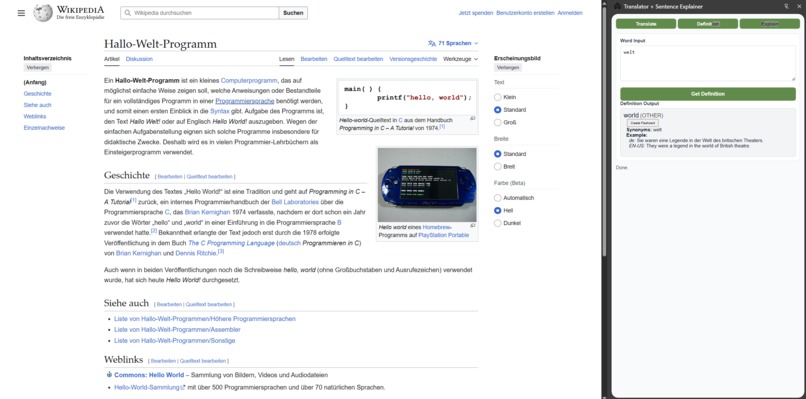Click Quelltext bearbeiten next to Weblinks heading
Screen dimensions: 806x399
click(x=203, y=361)
